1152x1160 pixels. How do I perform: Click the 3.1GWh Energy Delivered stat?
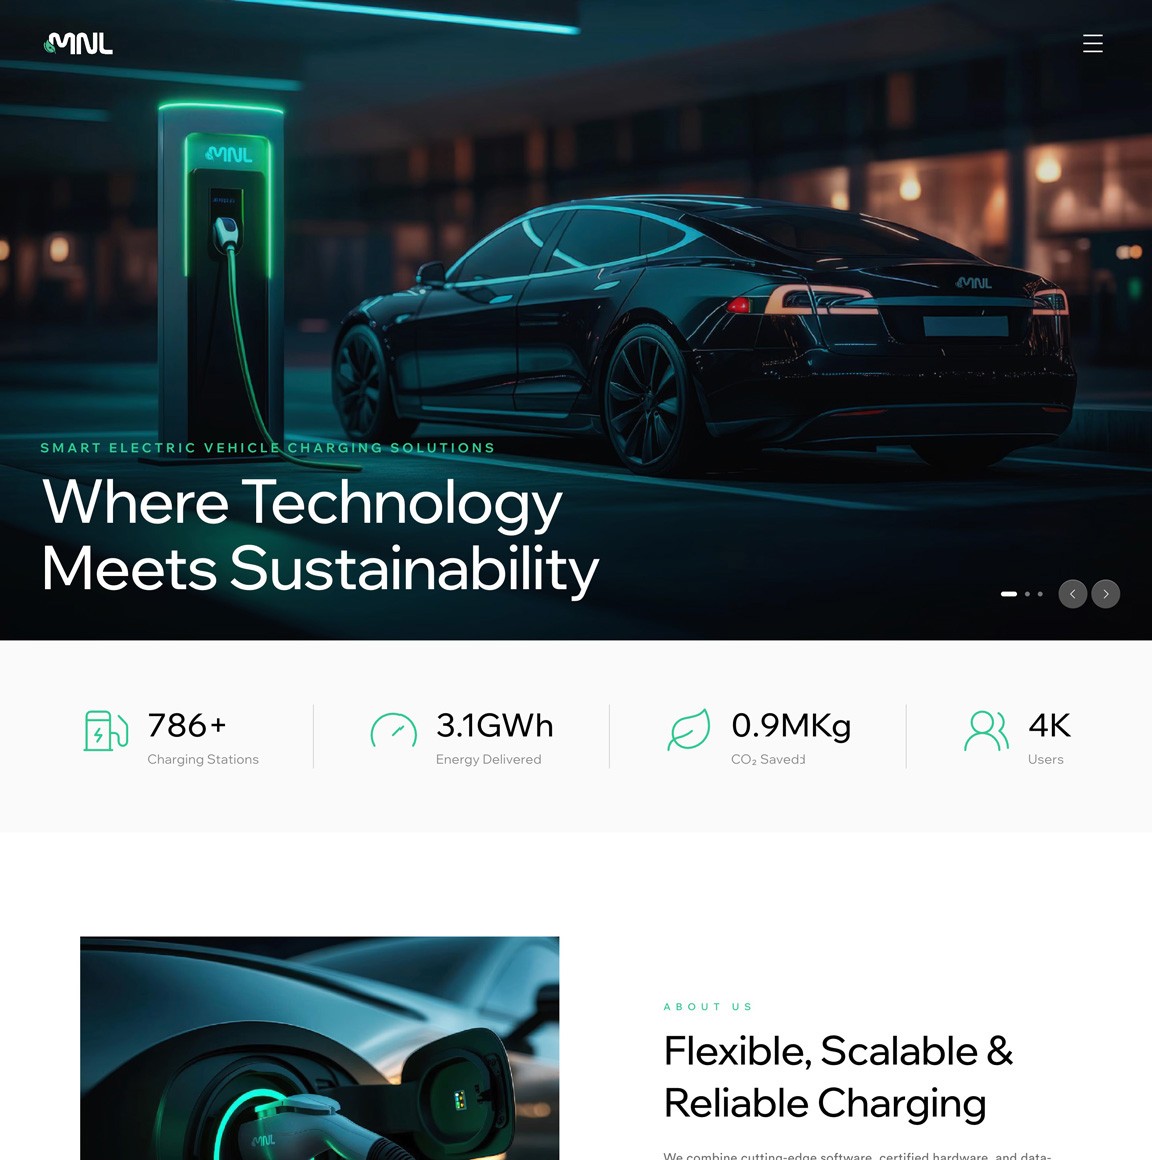[x=462, y=737]
